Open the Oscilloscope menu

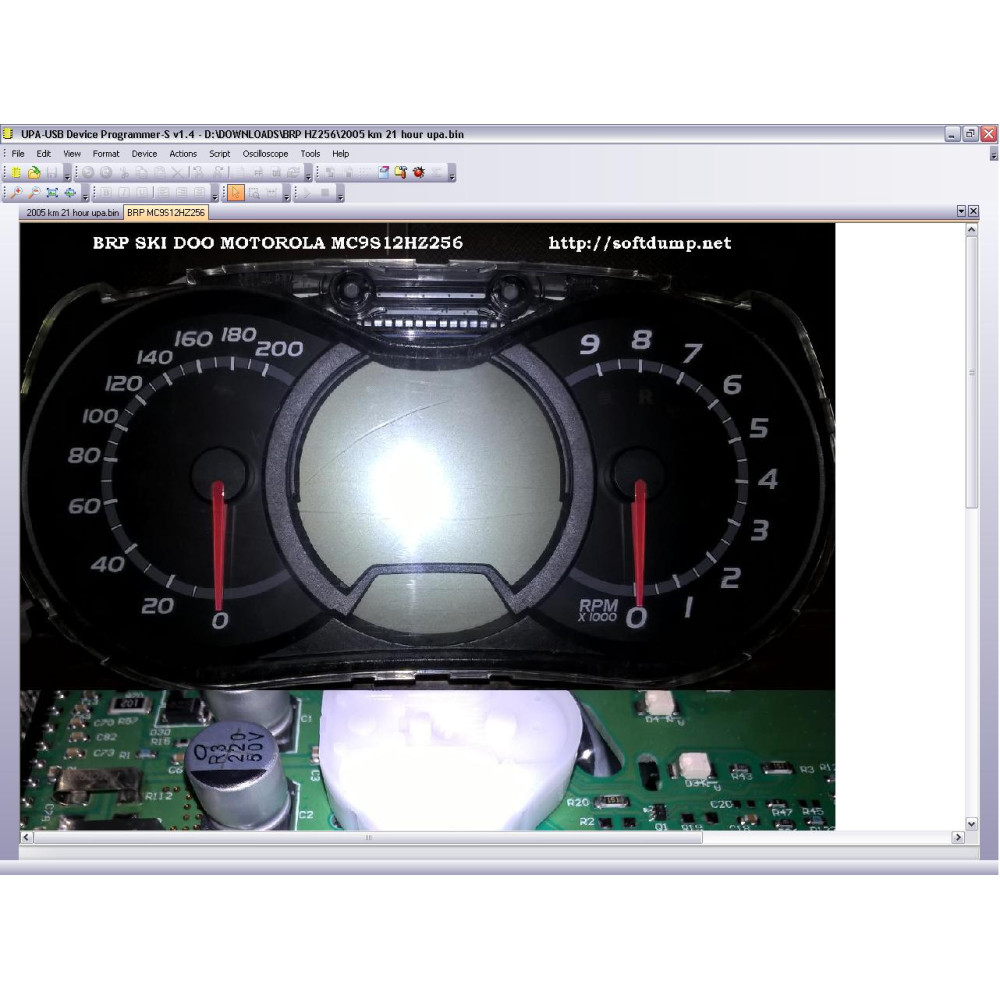click(265, 154)
